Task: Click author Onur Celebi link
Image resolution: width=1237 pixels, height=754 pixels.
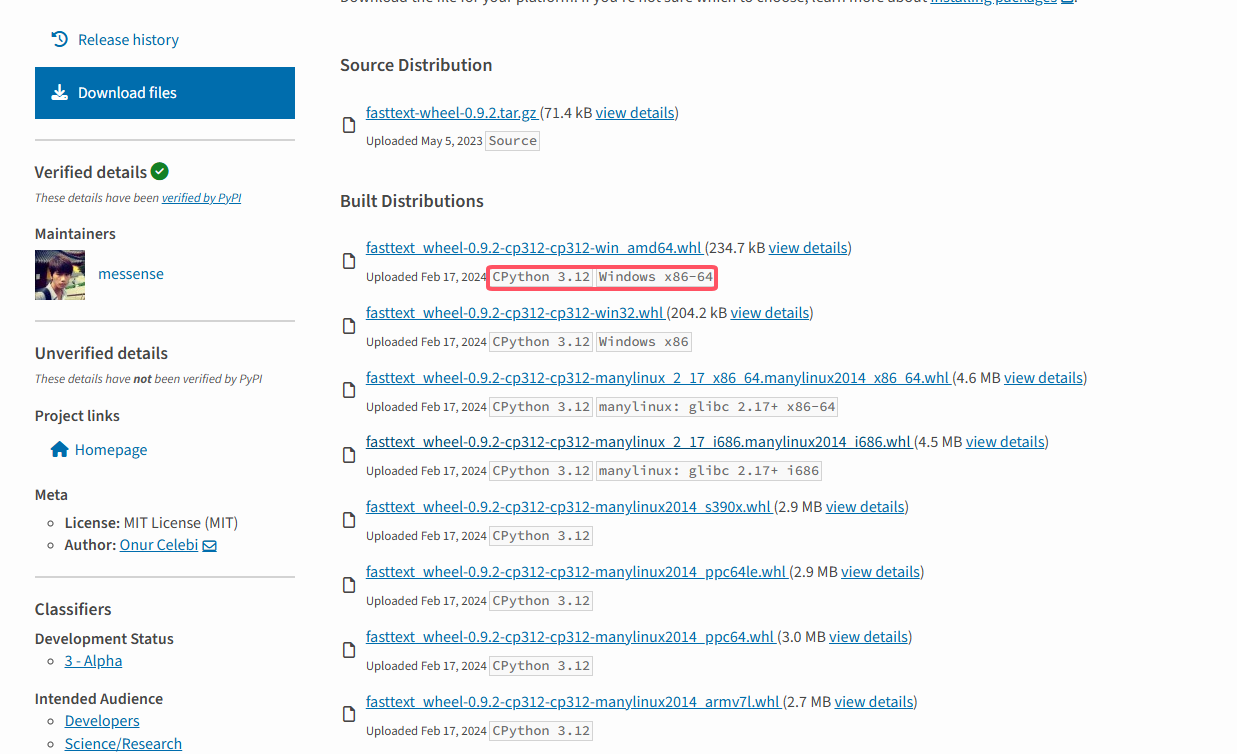Action: (x=159, y=545)
